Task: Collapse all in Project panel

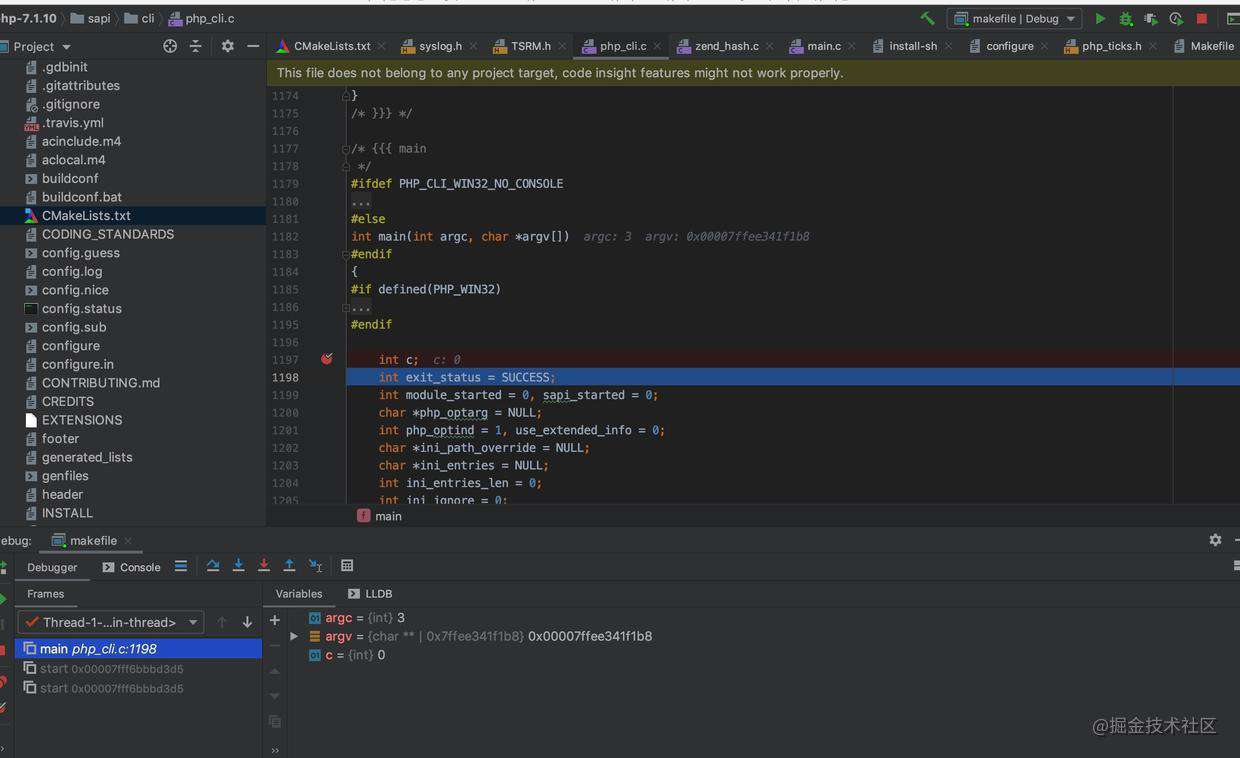Action: coord(195,46)
